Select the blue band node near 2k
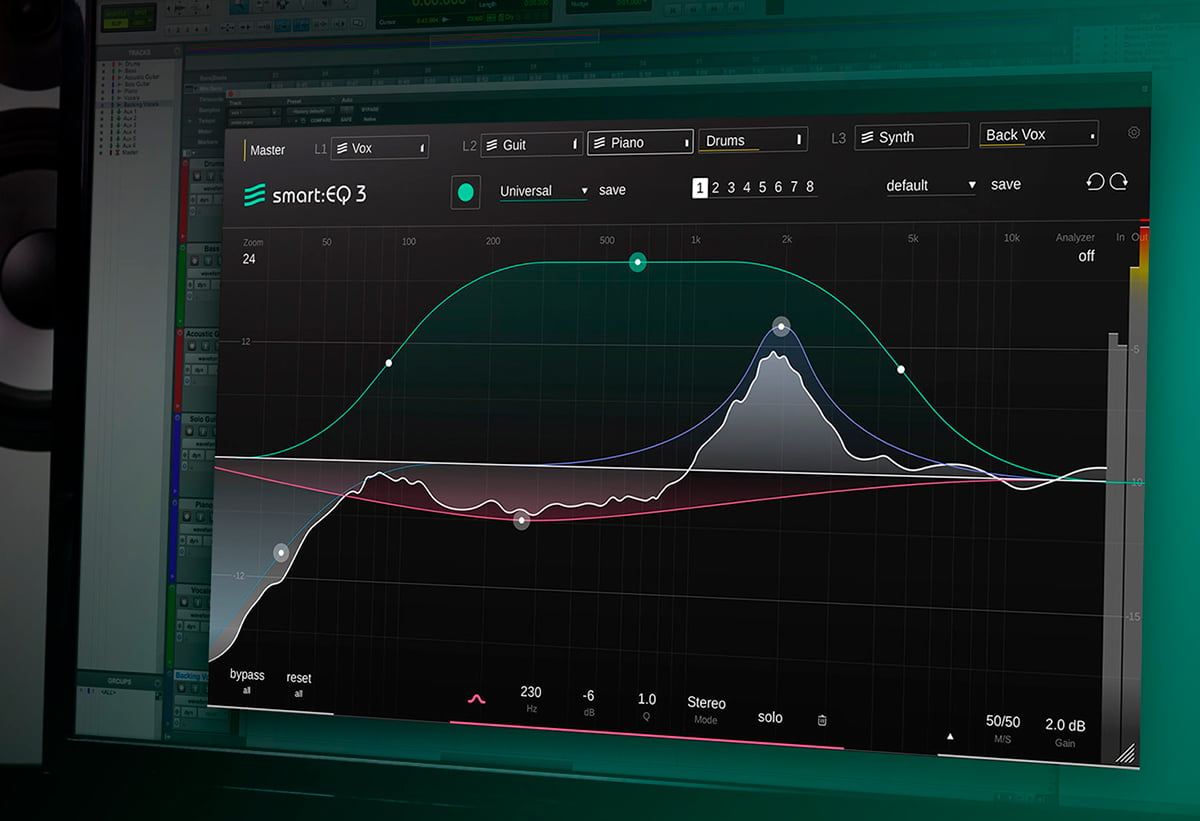This screenshot has width=1200, height=821. [x=781, y=326]
